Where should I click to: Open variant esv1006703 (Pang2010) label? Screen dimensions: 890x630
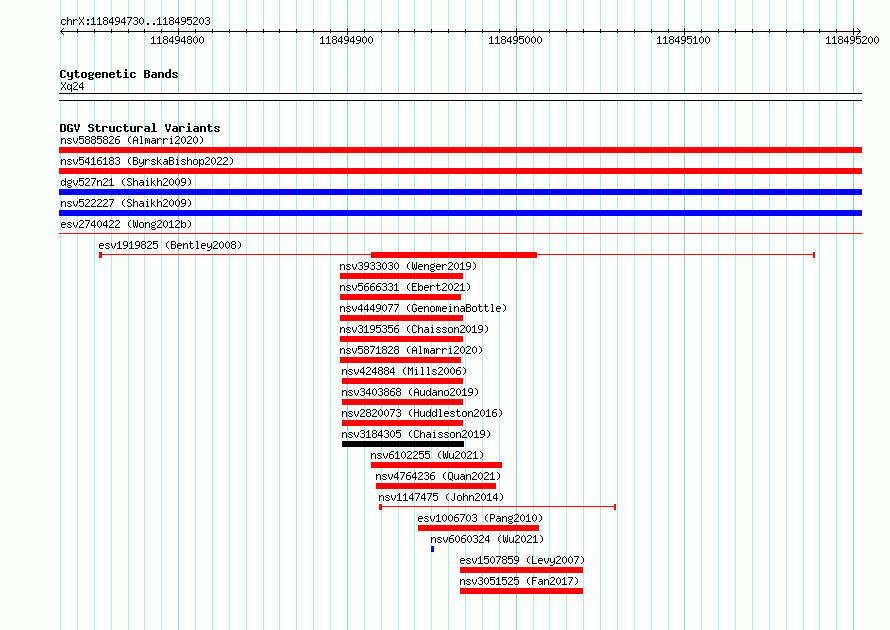[480, 518]
